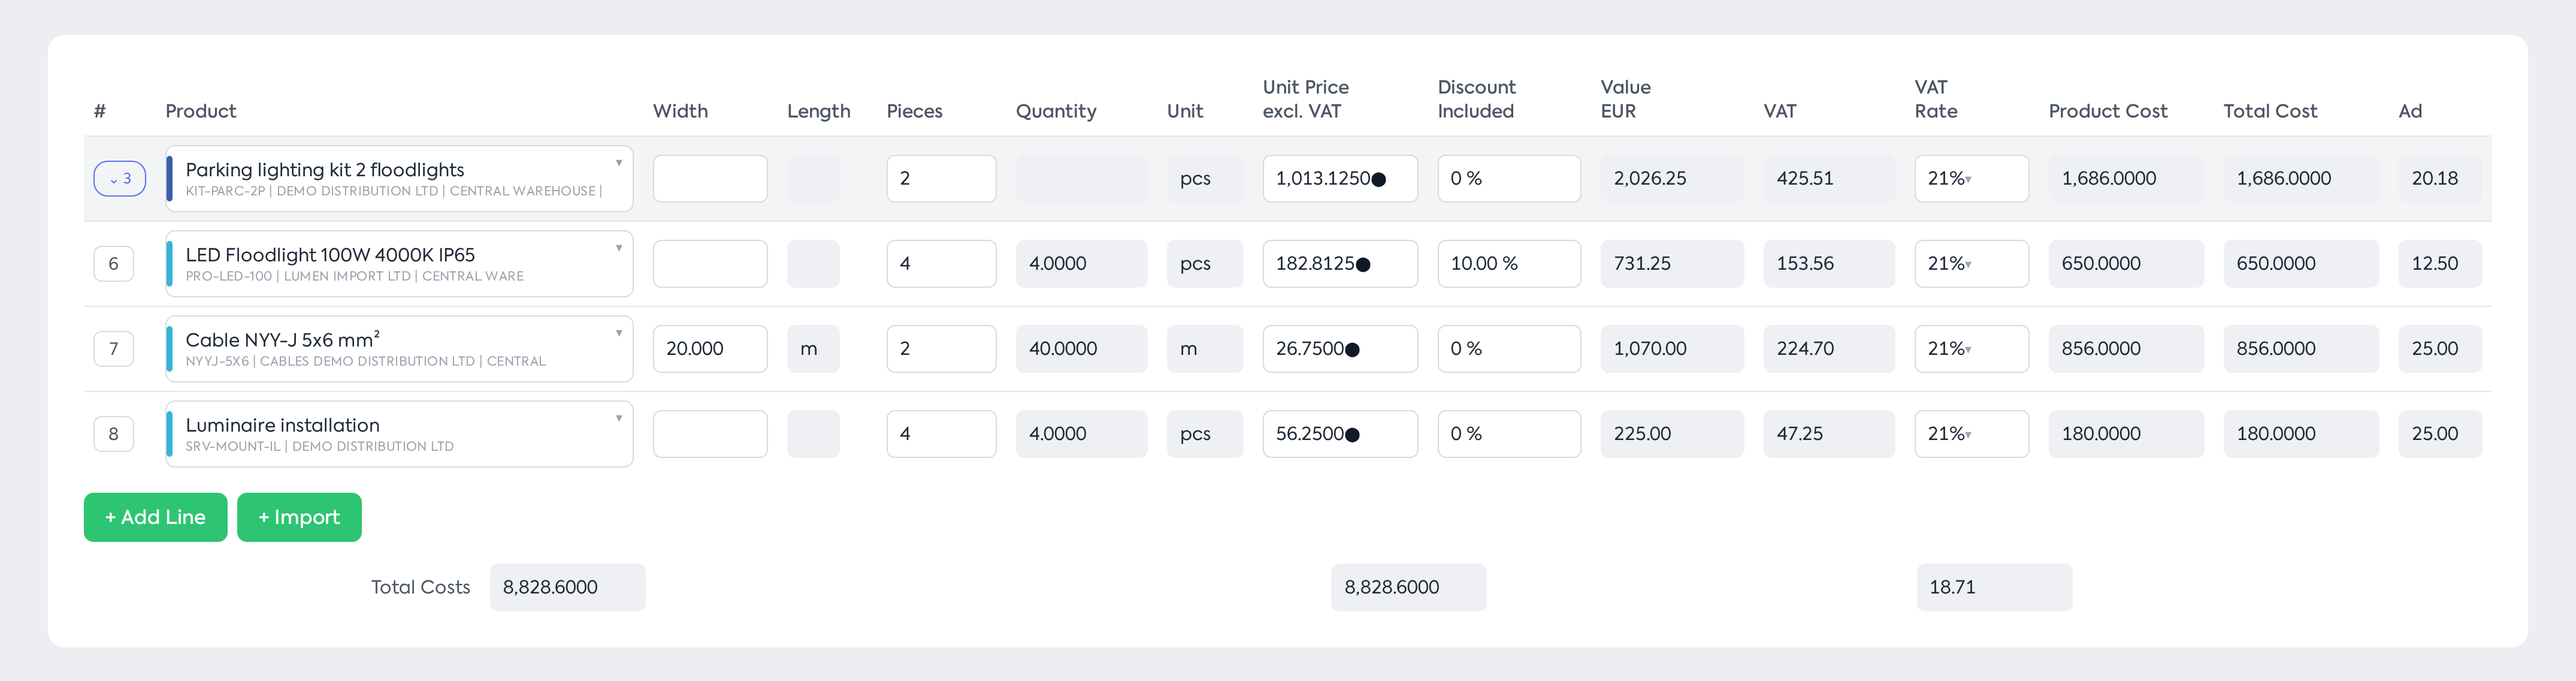The width and height of the screenshot is (2576, 681).
Task: Click the Unit Price excl. VAT column header
Action: click(1306, 99)
